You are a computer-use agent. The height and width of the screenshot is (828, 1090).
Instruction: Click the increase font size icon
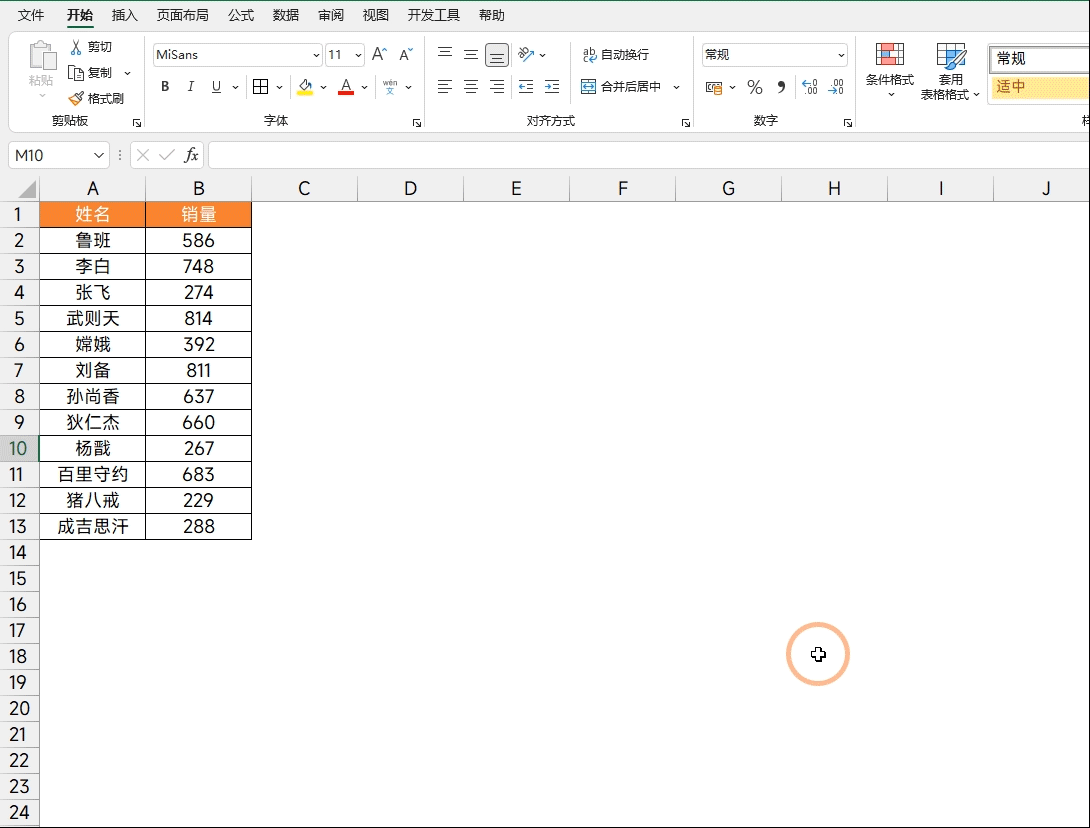tap(379, 55)
